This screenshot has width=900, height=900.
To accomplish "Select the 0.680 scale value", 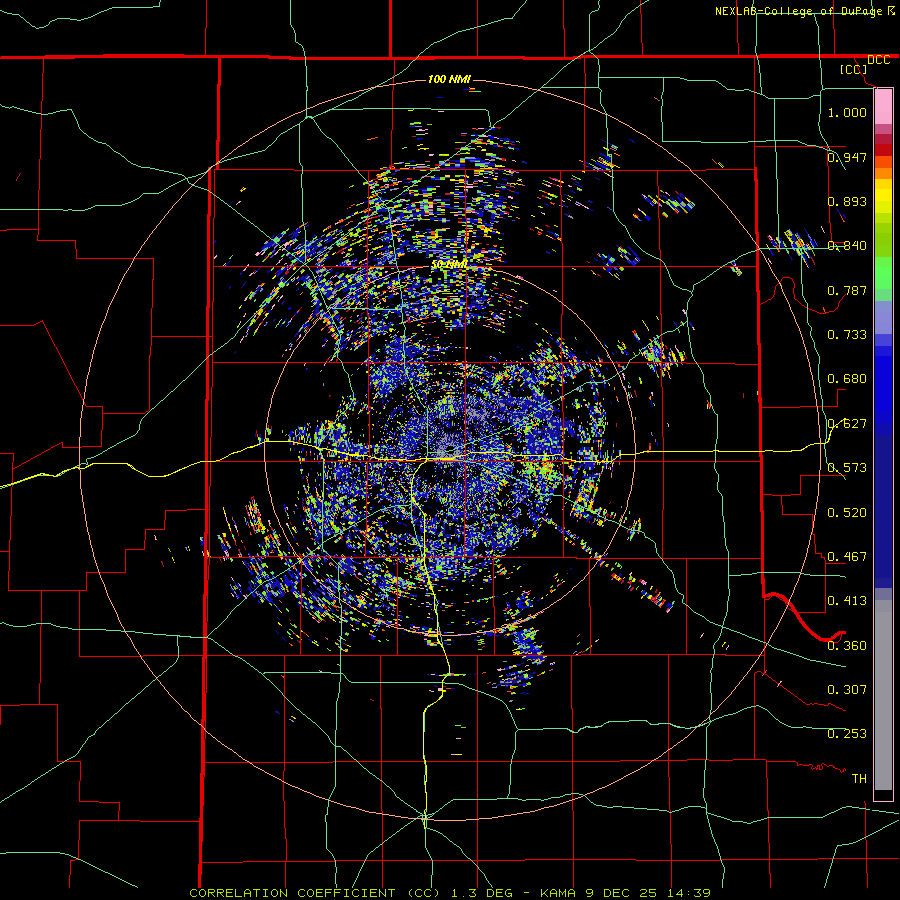I will 847,378.
